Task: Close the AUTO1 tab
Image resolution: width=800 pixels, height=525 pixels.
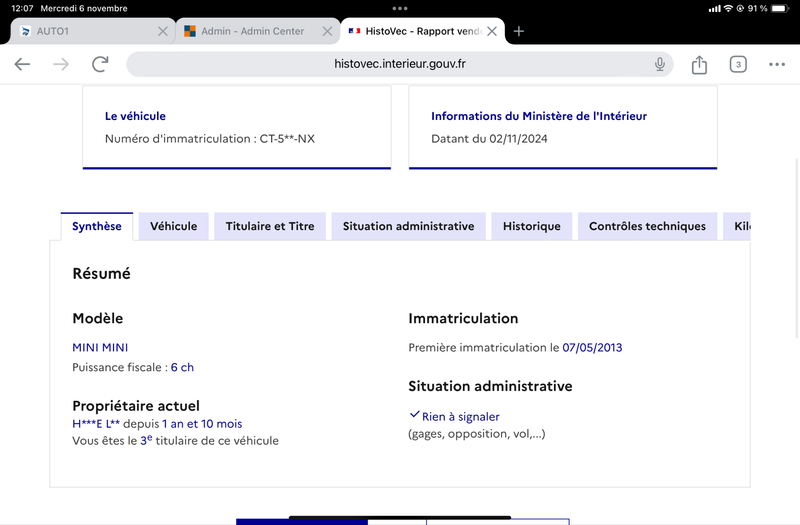Action: pos(163,31)
